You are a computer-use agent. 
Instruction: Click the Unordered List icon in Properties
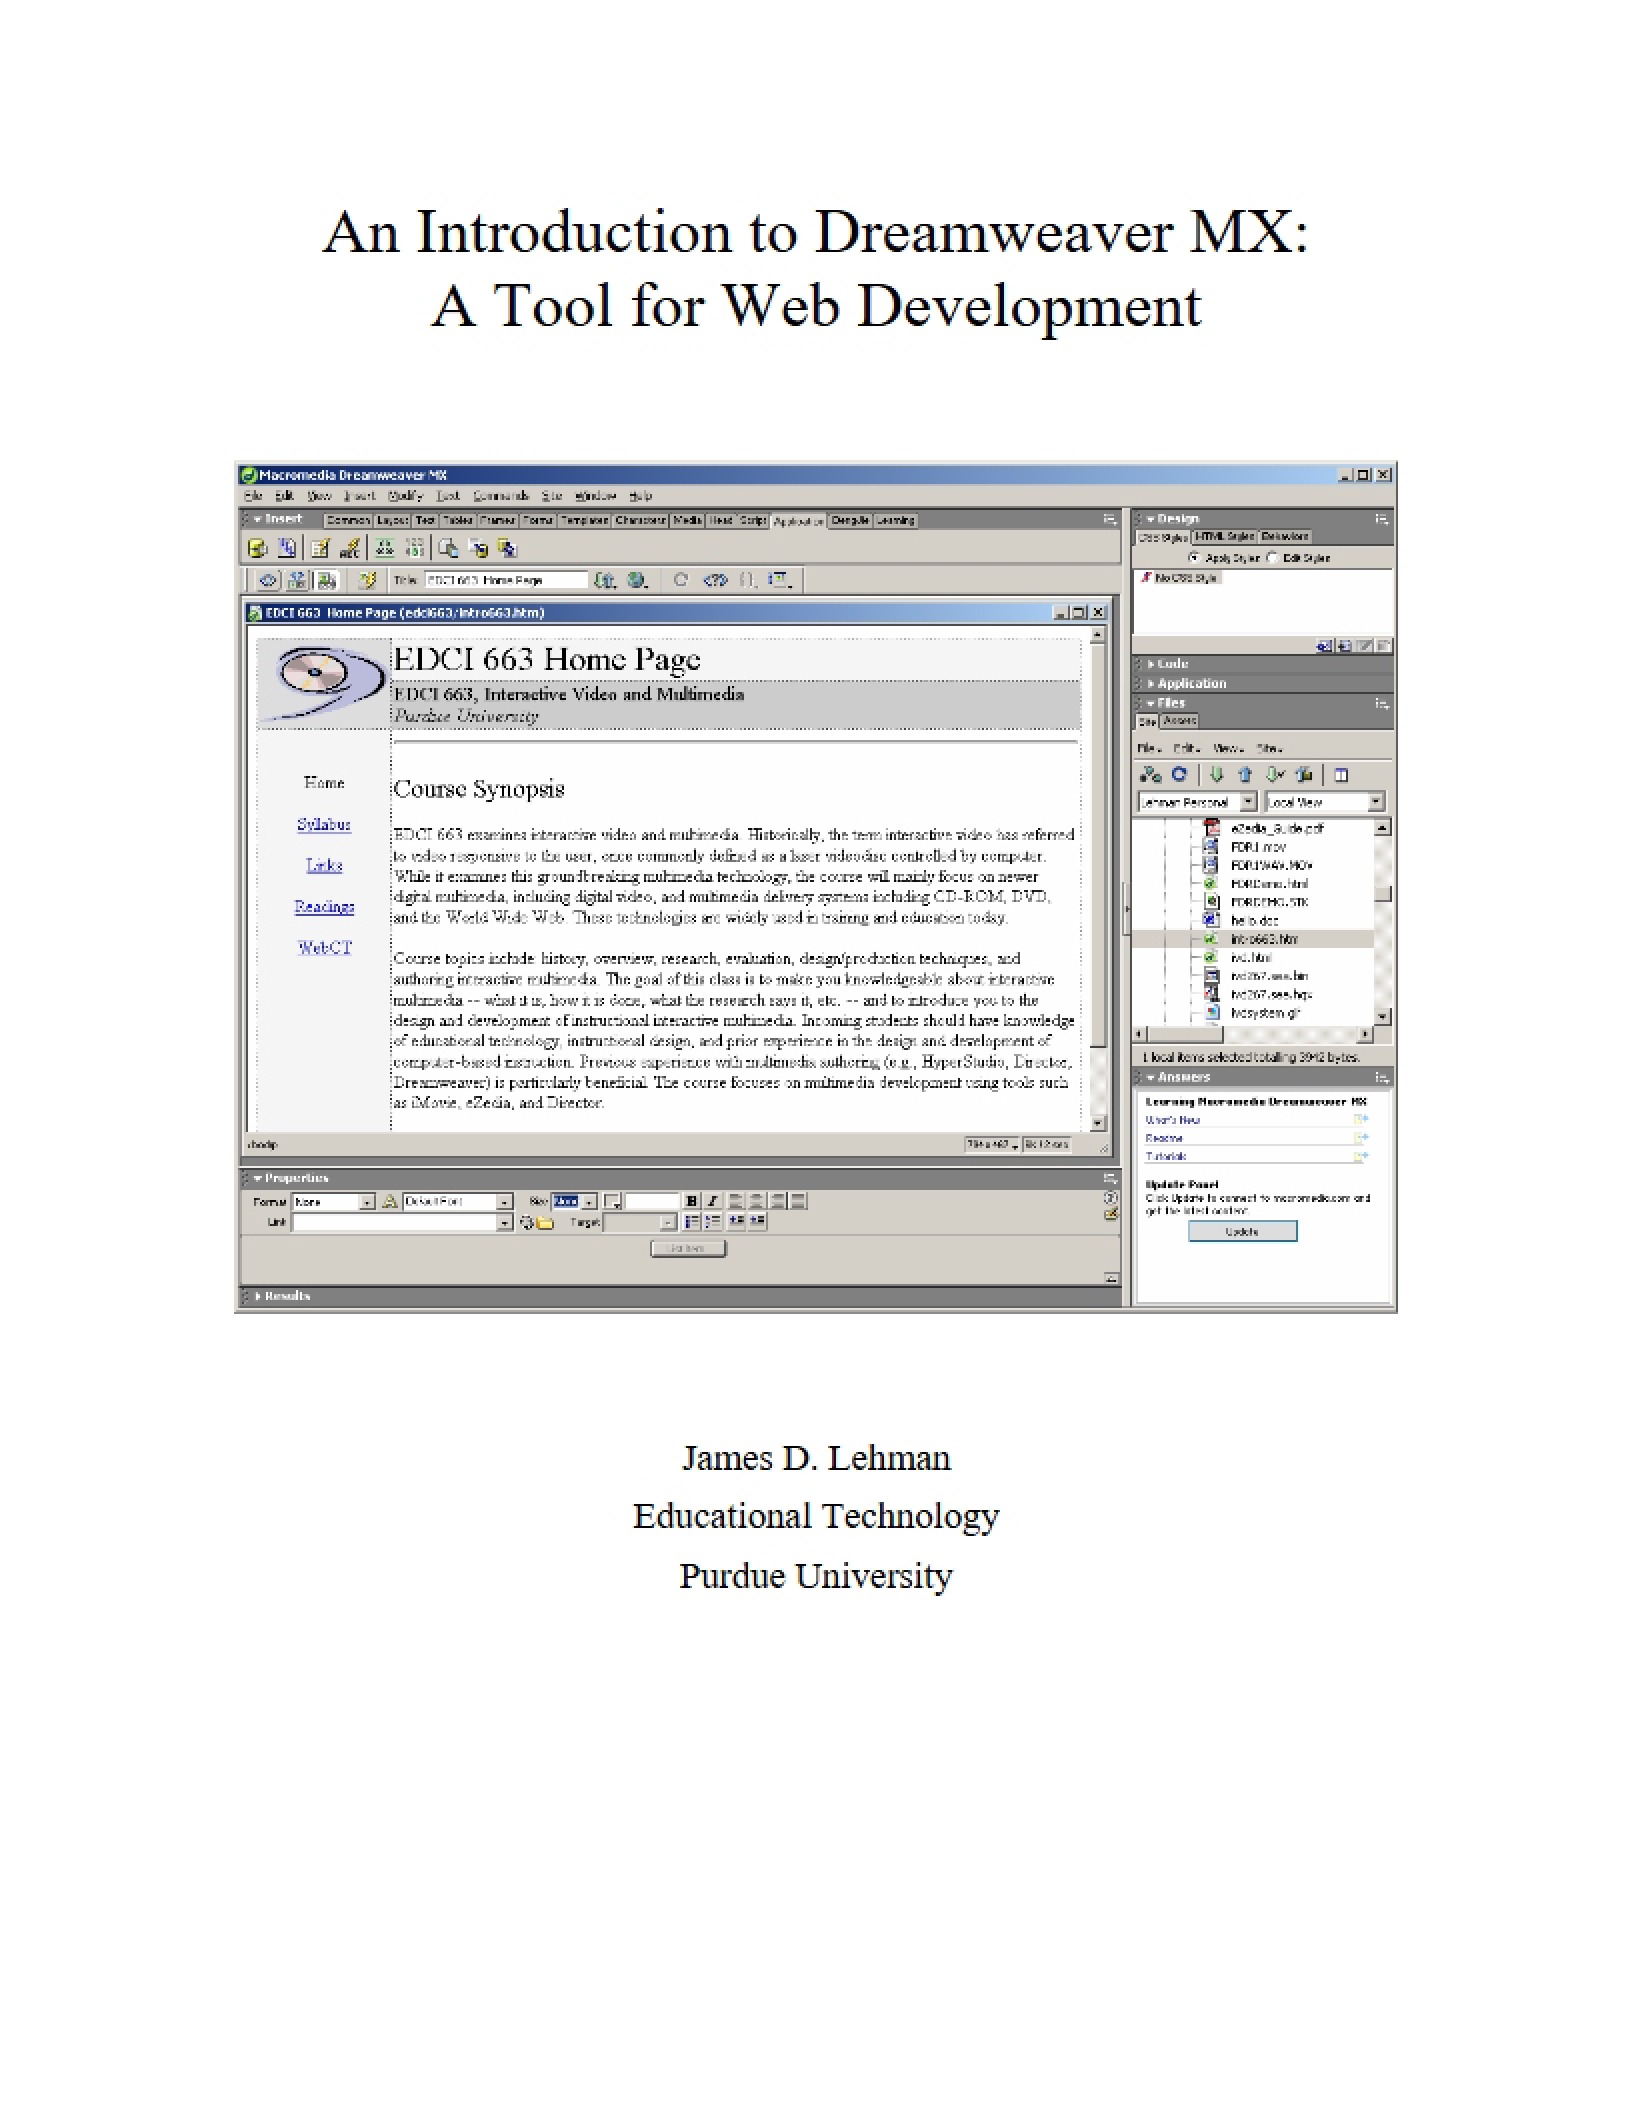pos(692,1222)
